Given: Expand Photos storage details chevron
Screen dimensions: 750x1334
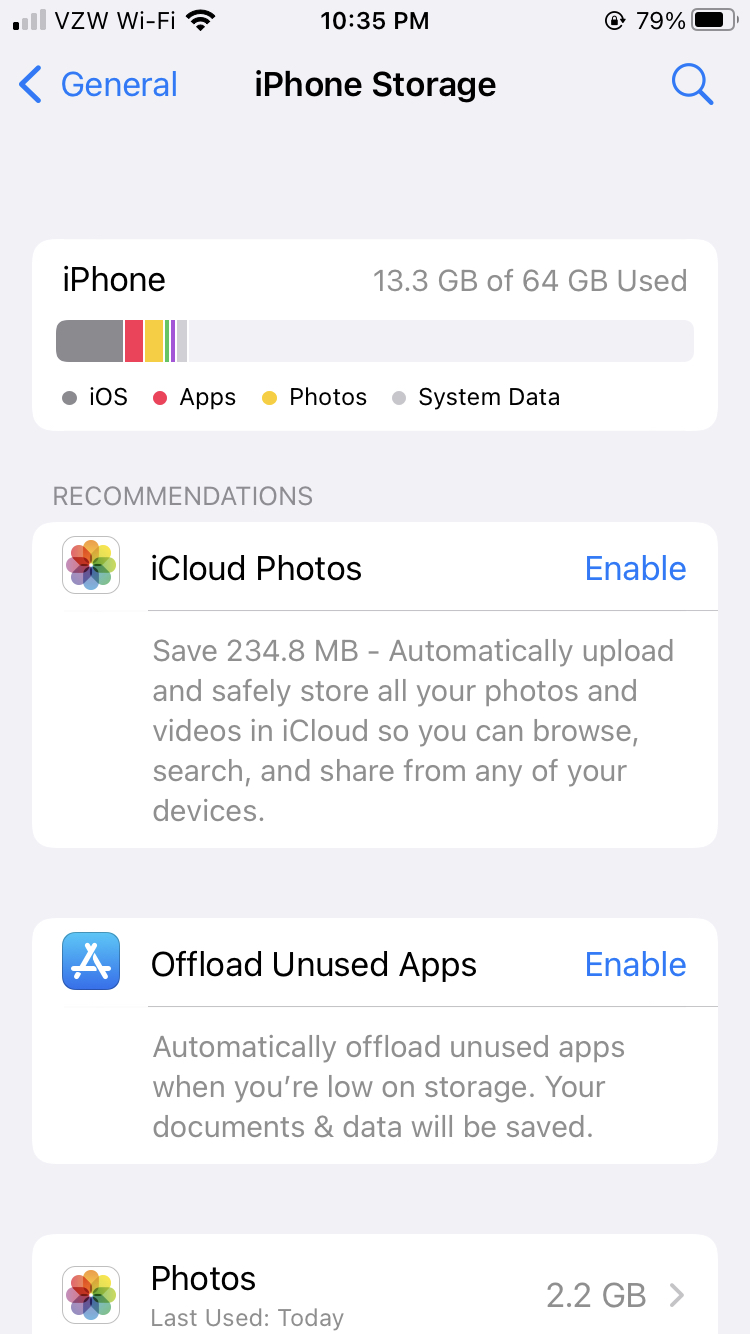Looking at the screenshot, I should [x=677, y=1296].
